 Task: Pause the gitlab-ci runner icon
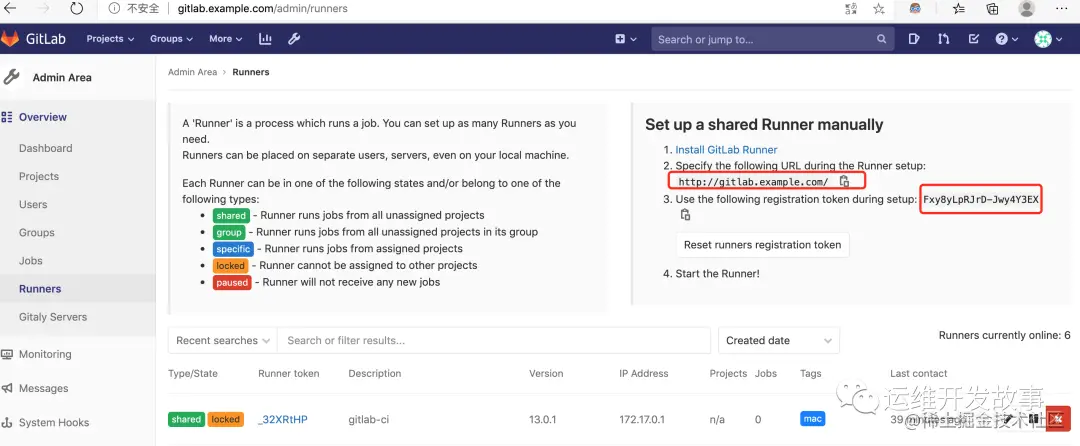pos(1033,418)
